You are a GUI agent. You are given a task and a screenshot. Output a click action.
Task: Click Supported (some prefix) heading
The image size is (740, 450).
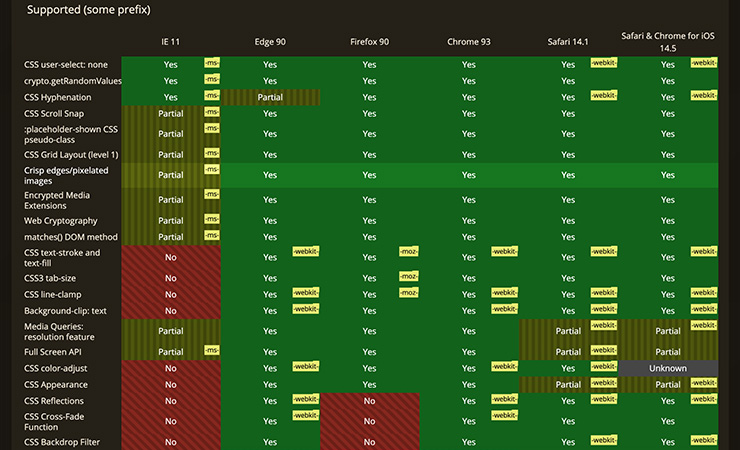pyautogui.click(x=89, y=9)
